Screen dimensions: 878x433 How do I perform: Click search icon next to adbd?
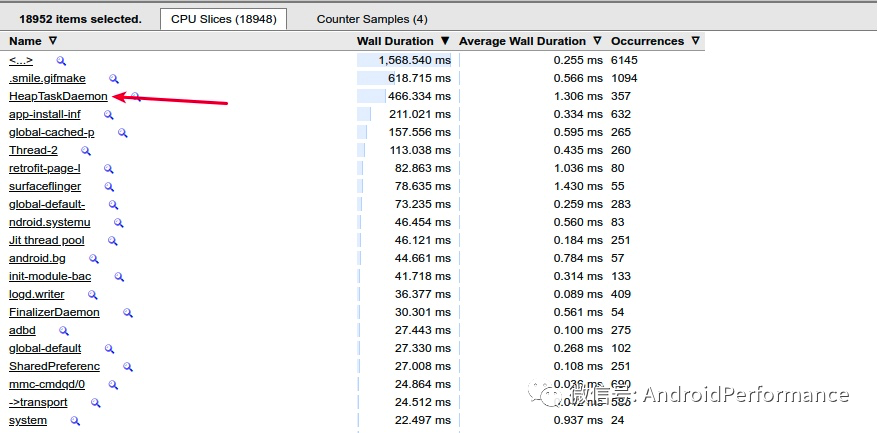point(64,331)
